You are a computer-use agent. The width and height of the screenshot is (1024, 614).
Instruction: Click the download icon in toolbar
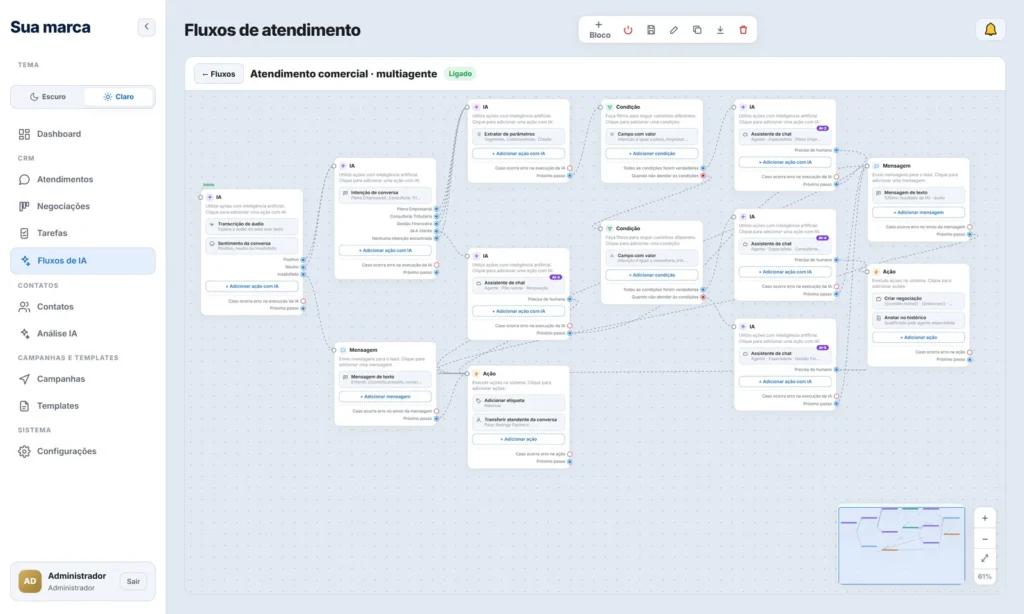(720, 30)
